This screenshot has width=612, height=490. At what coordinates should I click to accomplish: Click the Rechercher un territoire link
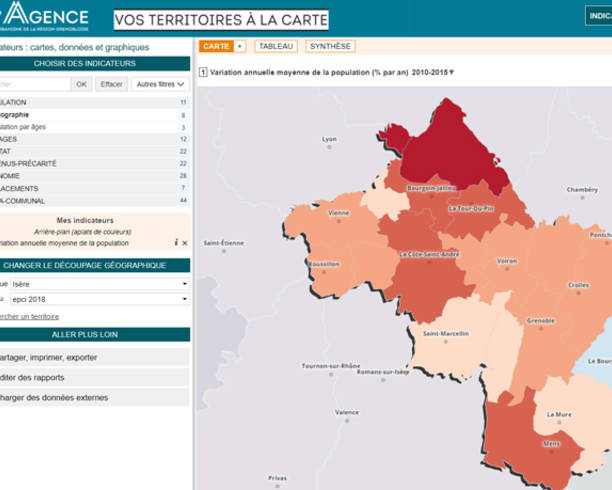pyautogui.click(x=29, y=316)
